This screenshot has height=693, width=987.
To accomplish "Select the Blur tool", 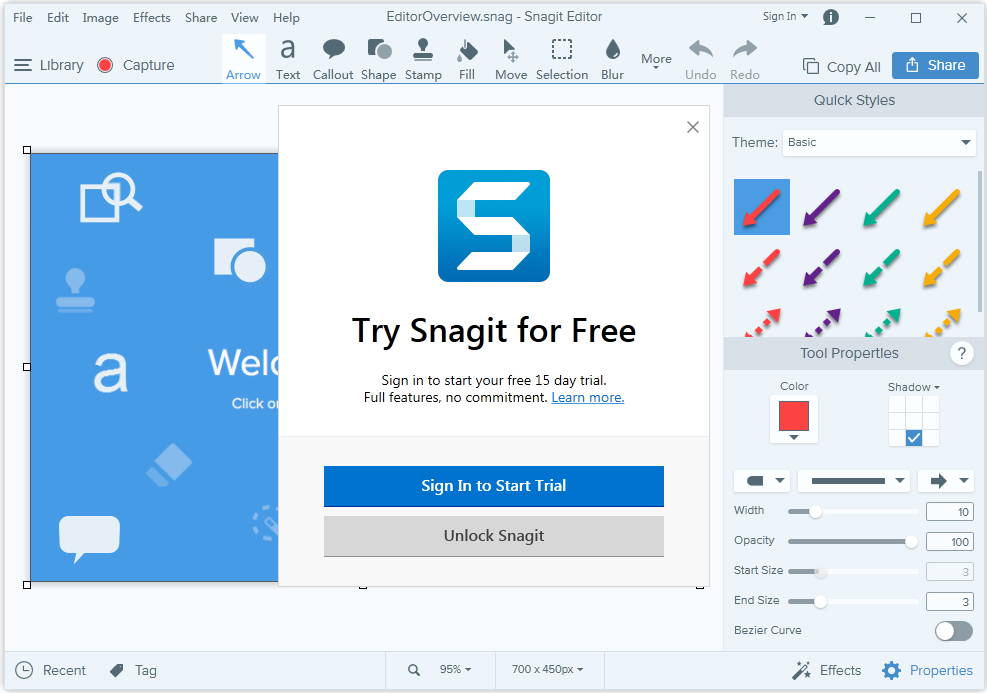I will point(612,59).
